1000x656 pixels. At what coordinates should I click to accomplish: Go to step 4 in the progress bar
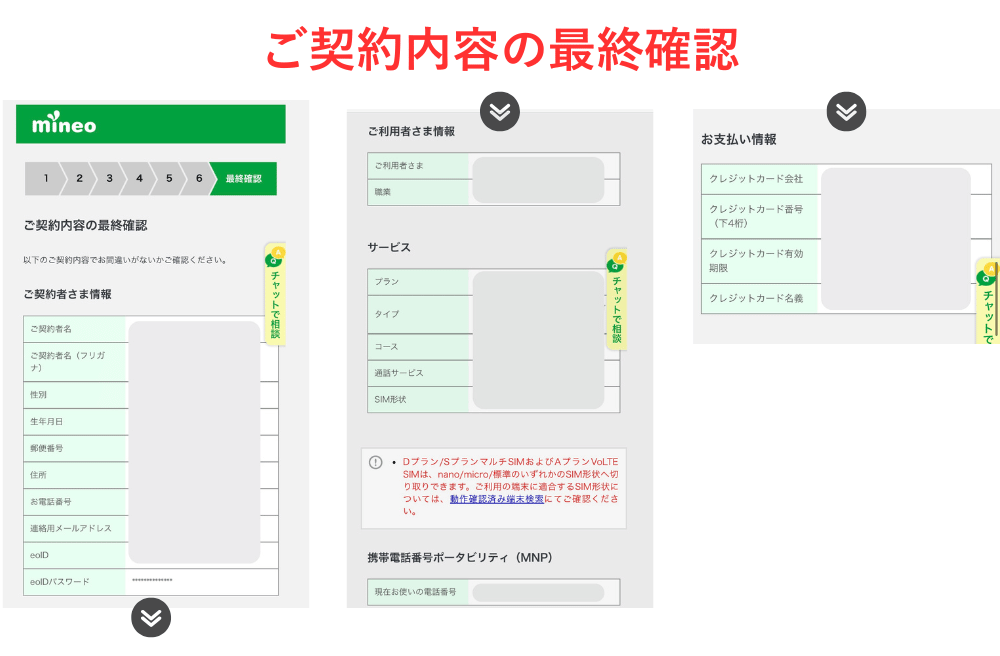[139, 179]
